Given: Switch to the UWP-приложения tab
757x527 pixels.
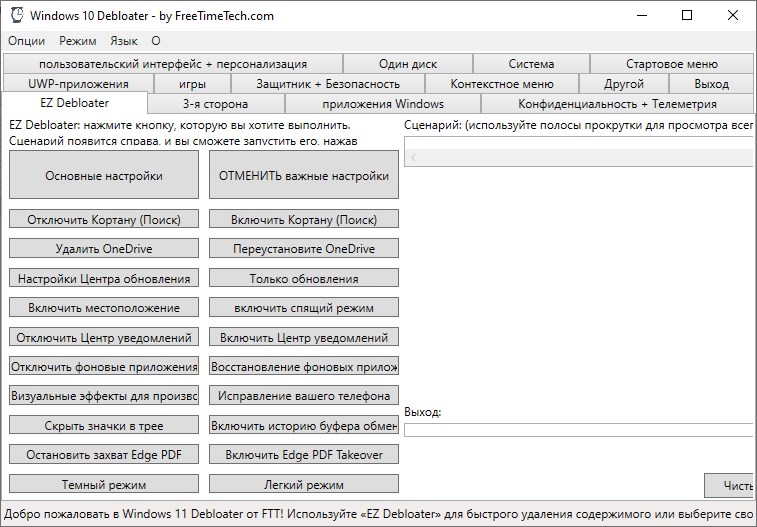Looking at the screenshot, I should pyautogui.click(x=78, y=83).
